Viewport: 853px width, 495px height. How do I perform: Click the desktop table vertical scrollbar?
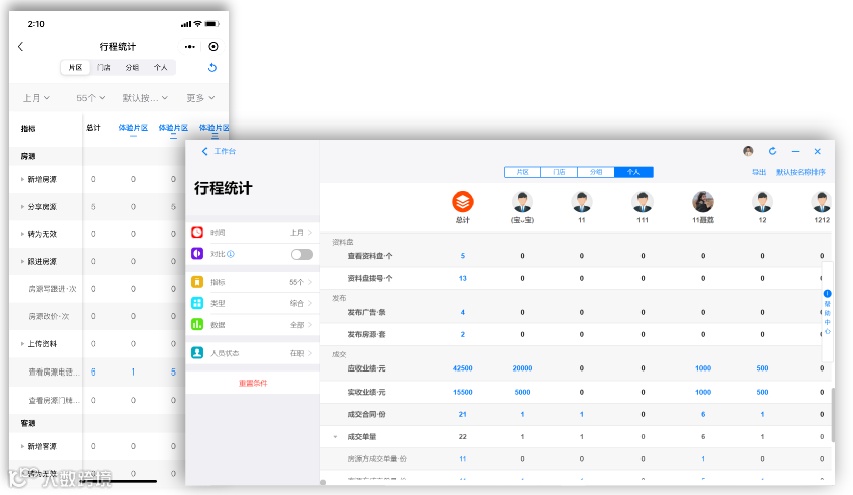coord(832,414)
